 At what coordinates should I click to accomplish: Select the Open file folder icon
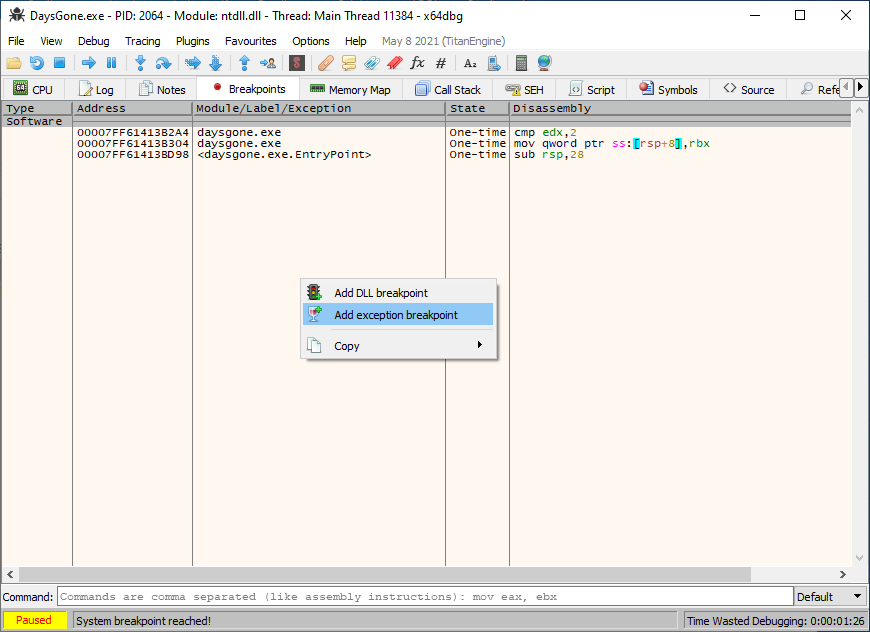13,62
